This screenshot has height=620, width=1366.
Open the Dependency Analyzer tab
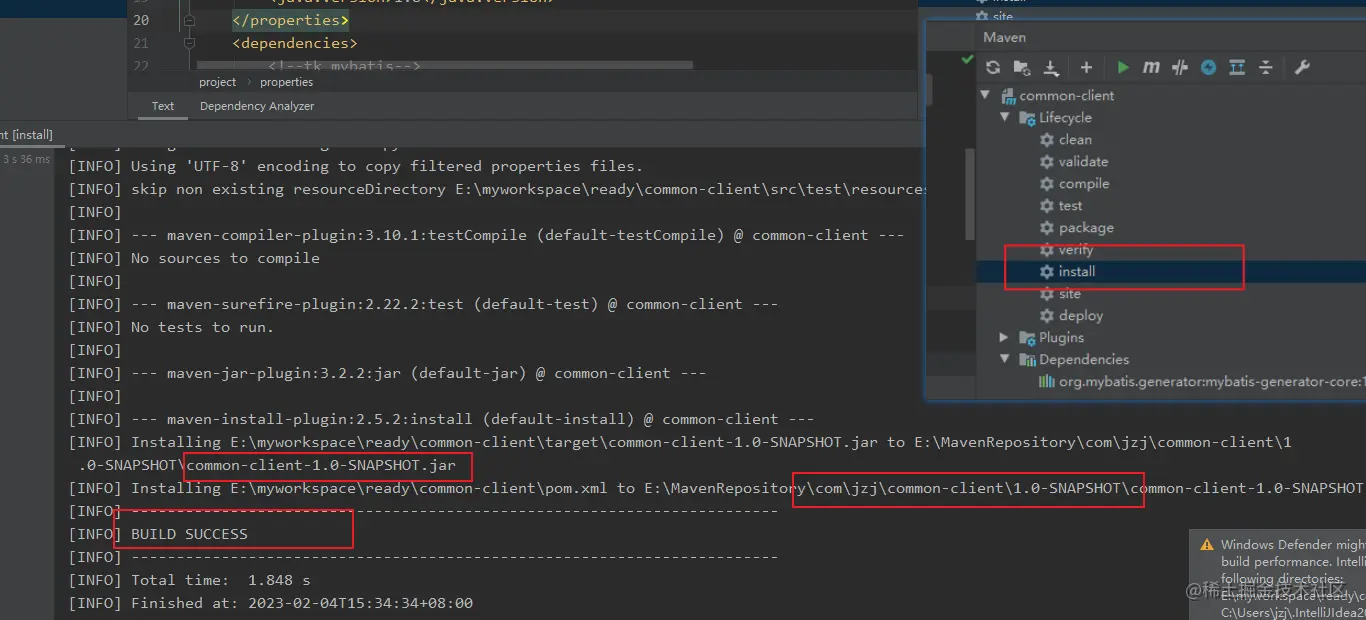click(257, 106)
